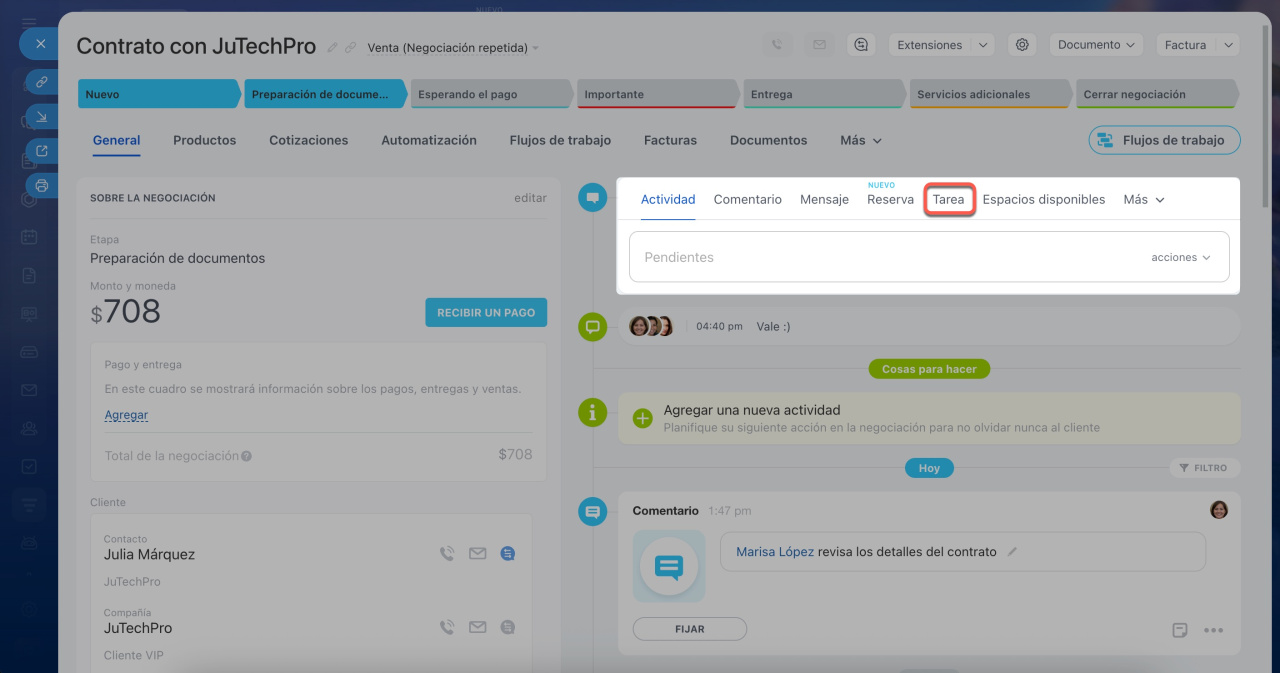The image size is (1280, 673).
Task: Click the email icon for JuTechPro company
Action: pyautogui.click(x=478, y=628)
